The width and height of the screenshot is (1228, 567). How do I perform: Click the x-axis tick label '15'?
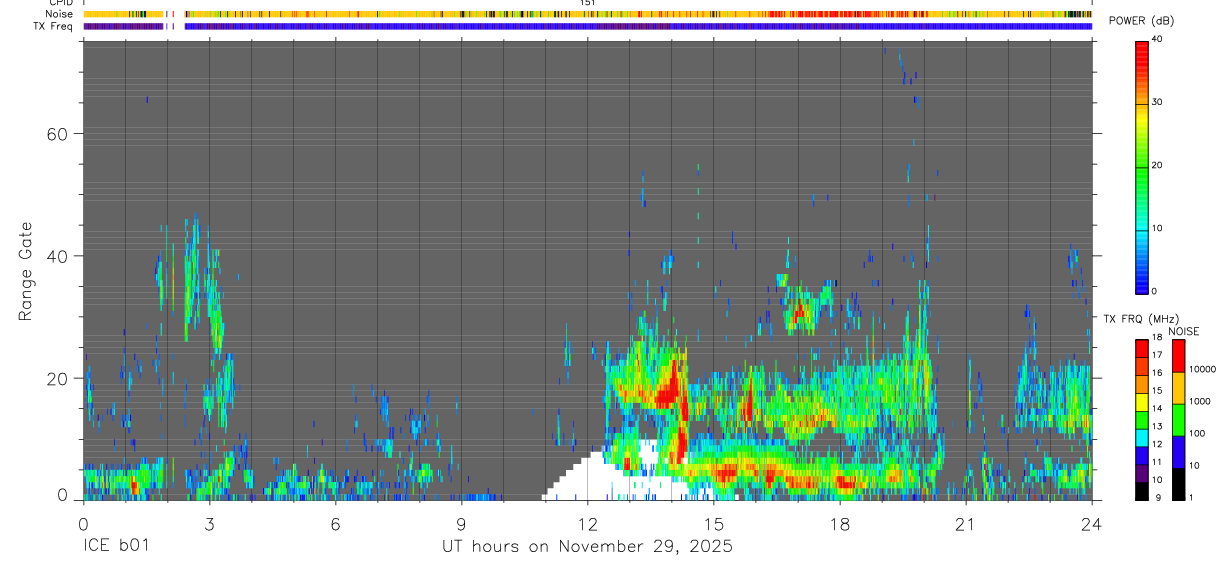coord(714,524)
